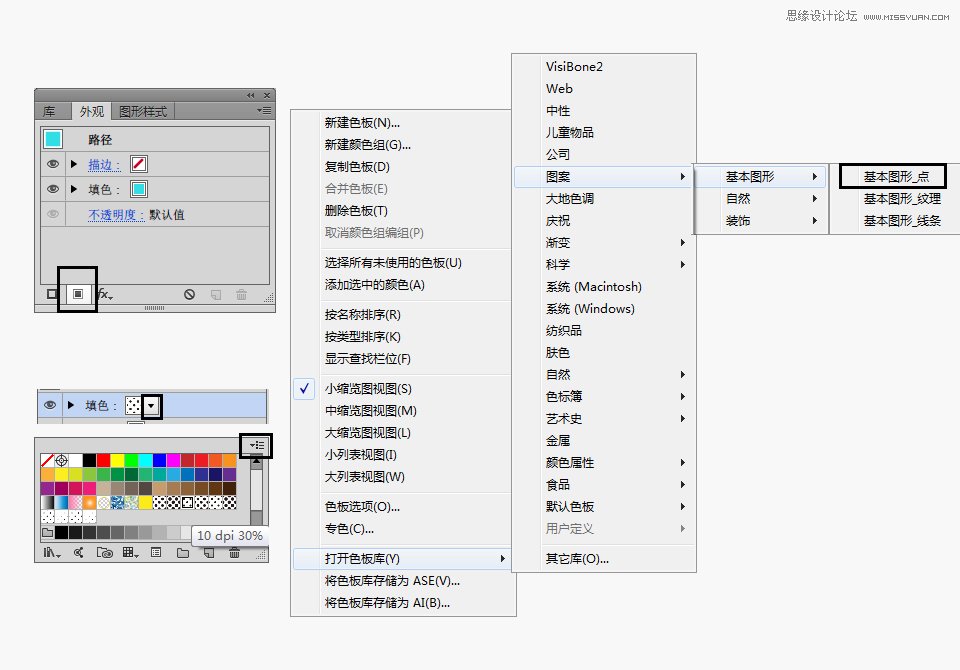960x670 pixels.
Task: Toggle visibility of the 描边 stroke attribute
Action: click(x=52, y=162)
